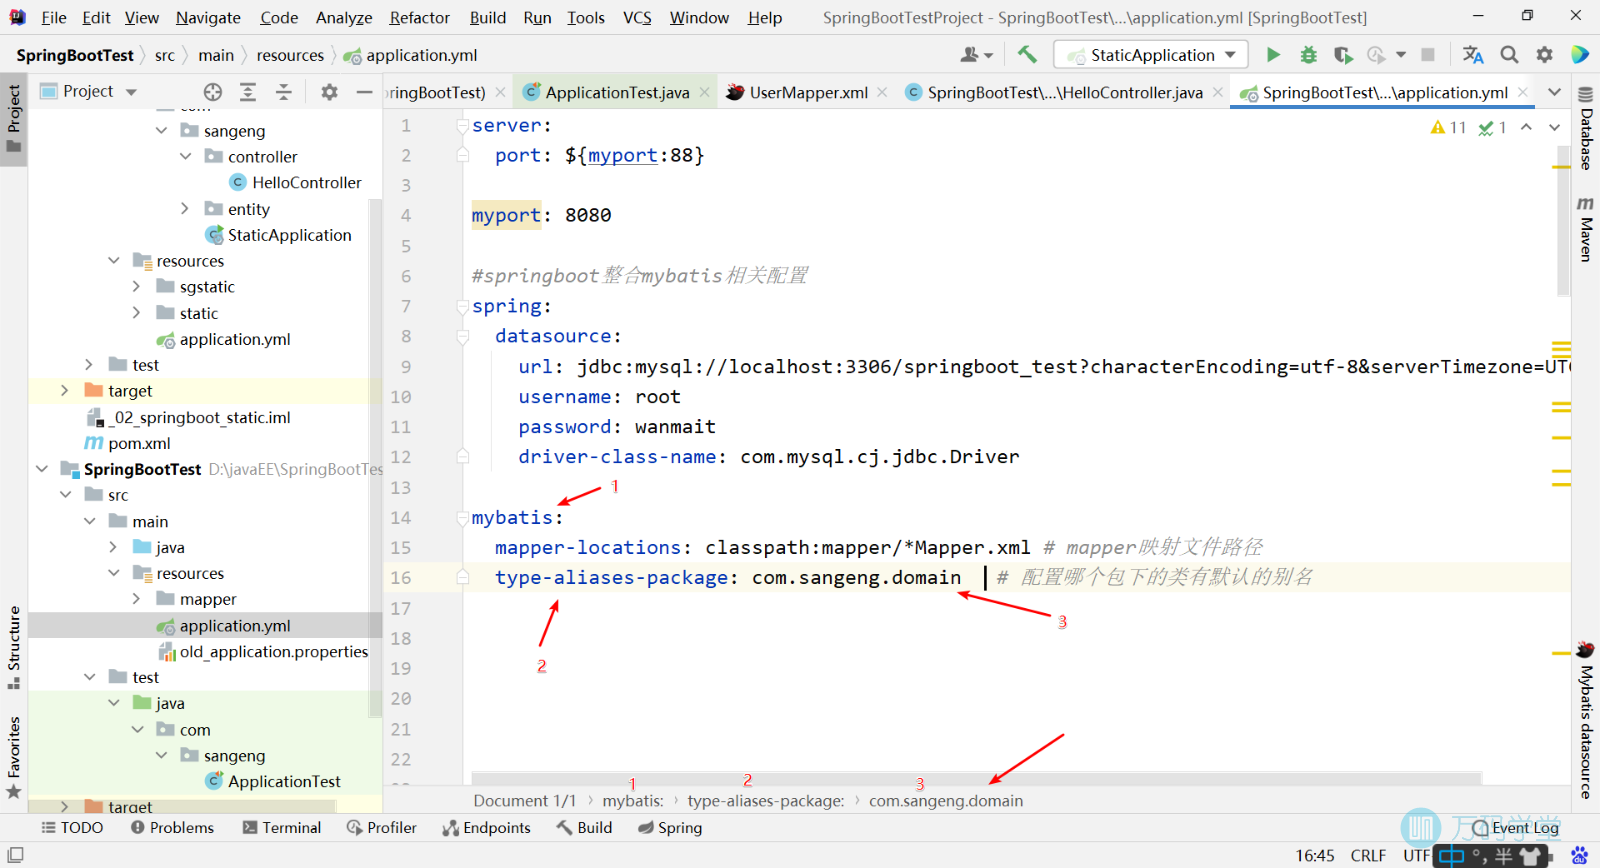Open the Spring tool window
The width and height of the screenshot is (1600, 868).
(670, 827)
